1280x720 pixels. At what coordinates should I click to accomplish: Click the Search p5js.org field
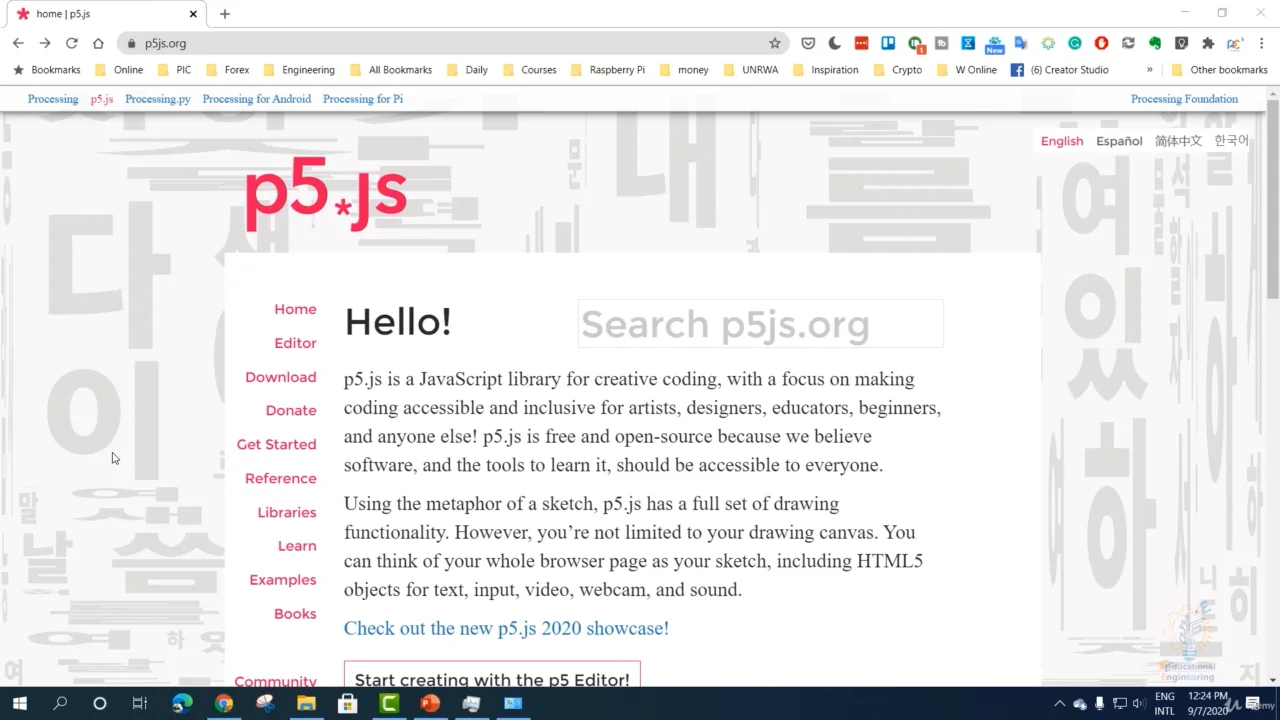point(760,324)
